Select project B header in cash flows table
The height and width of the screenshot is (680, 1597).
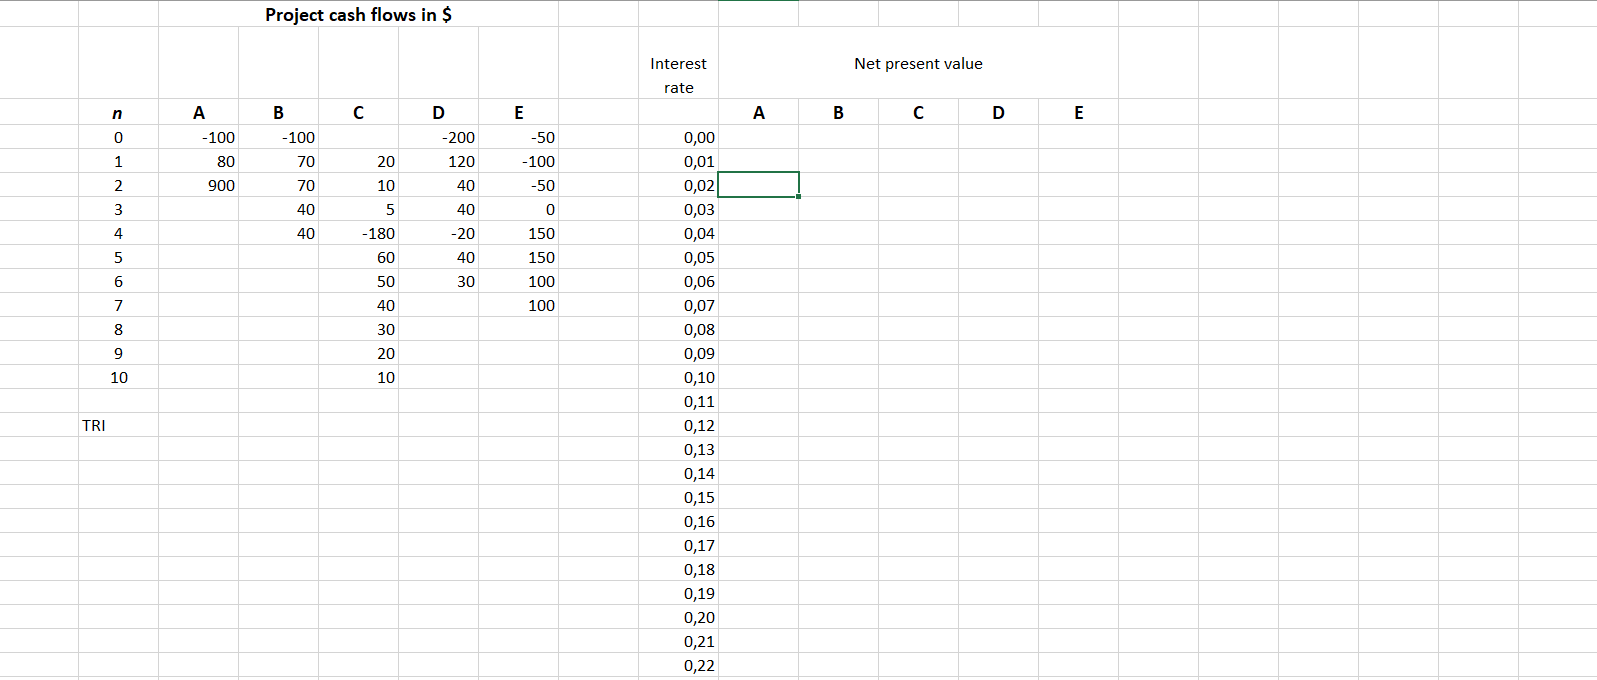click(278, 112)
